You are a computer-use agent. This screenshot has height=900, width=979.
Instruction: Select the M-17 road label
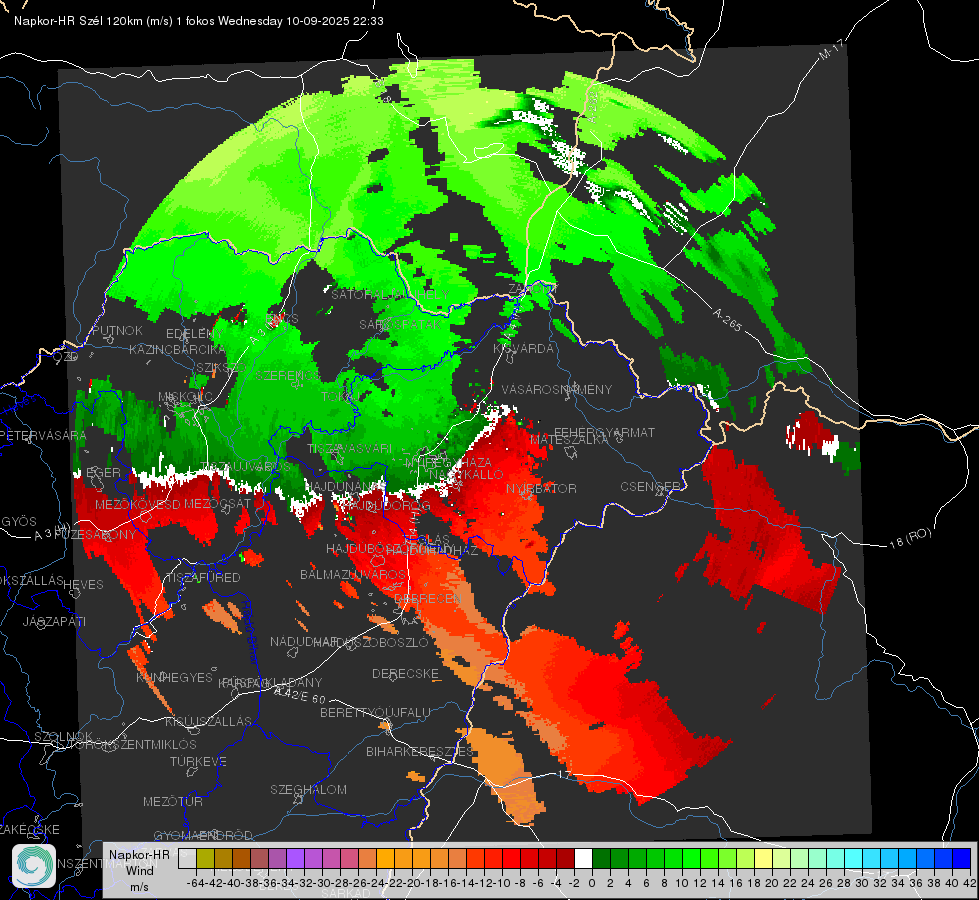tap(831, 50)
